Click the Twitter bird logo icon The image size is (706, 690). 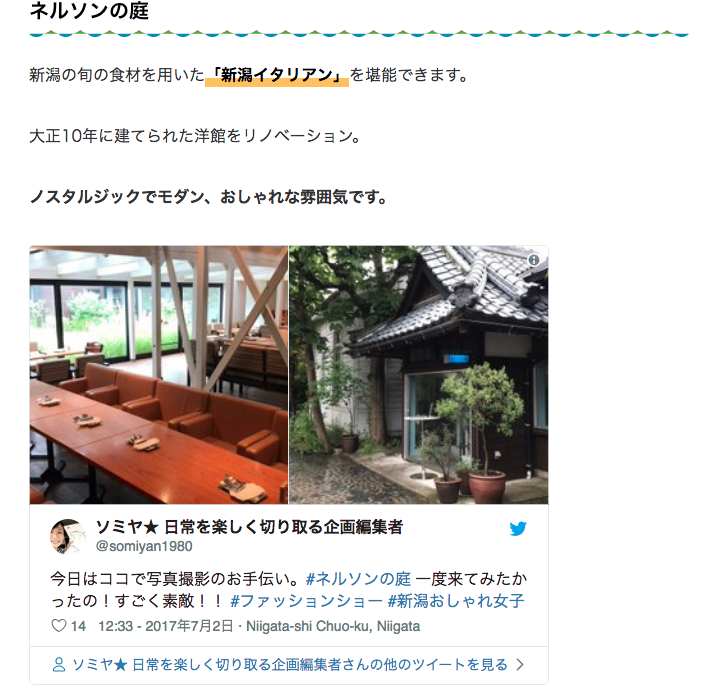click(518, 528)
